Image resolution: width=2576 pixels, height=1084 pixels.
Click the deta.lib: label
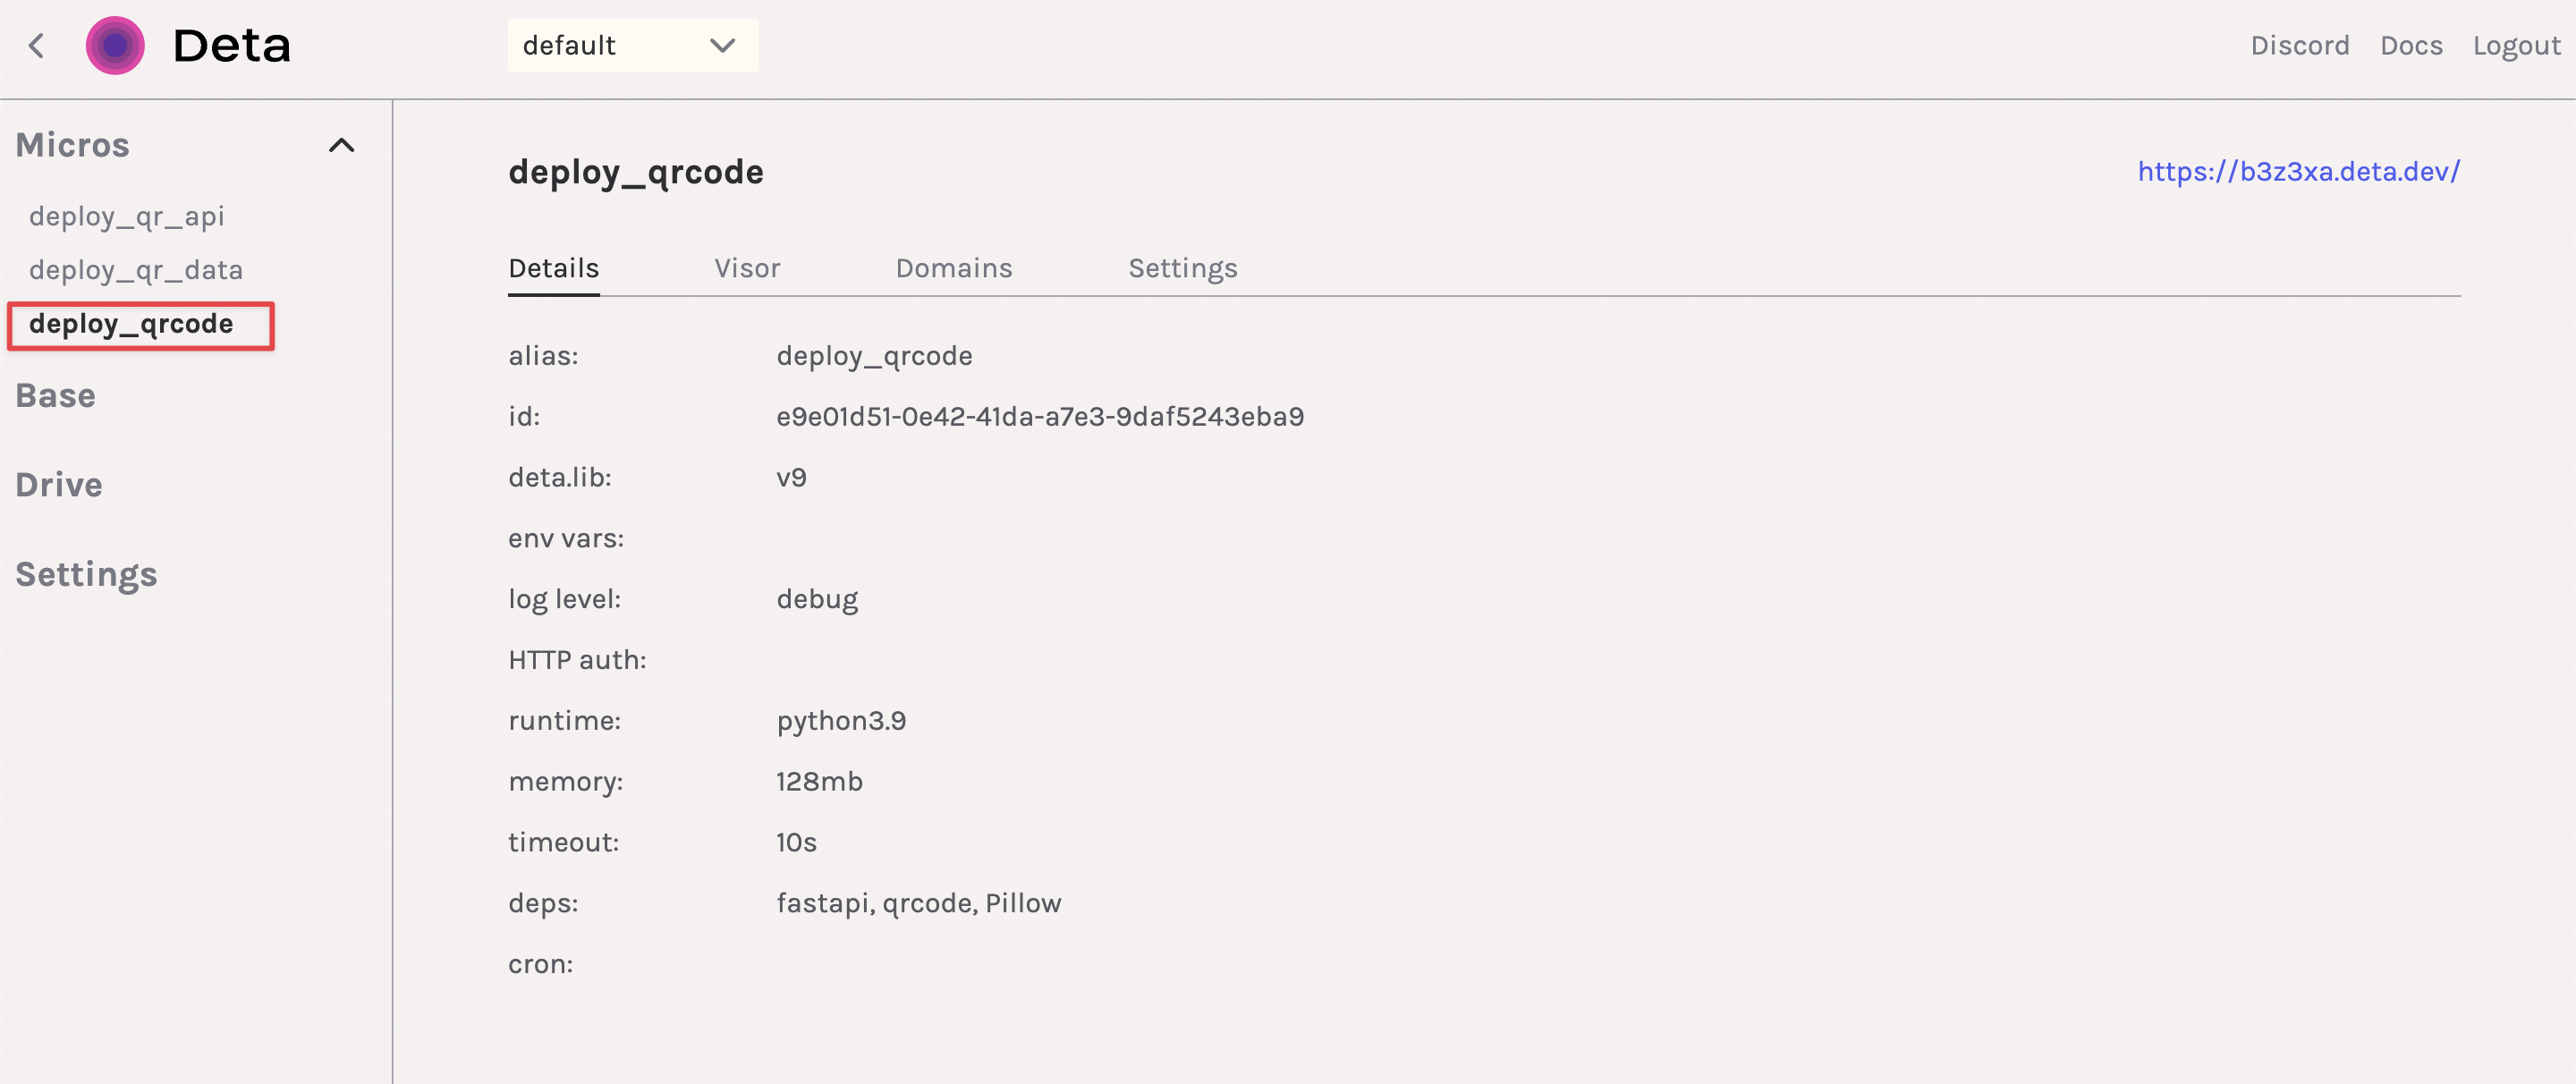pyautogui.click(x=559, y=478)
